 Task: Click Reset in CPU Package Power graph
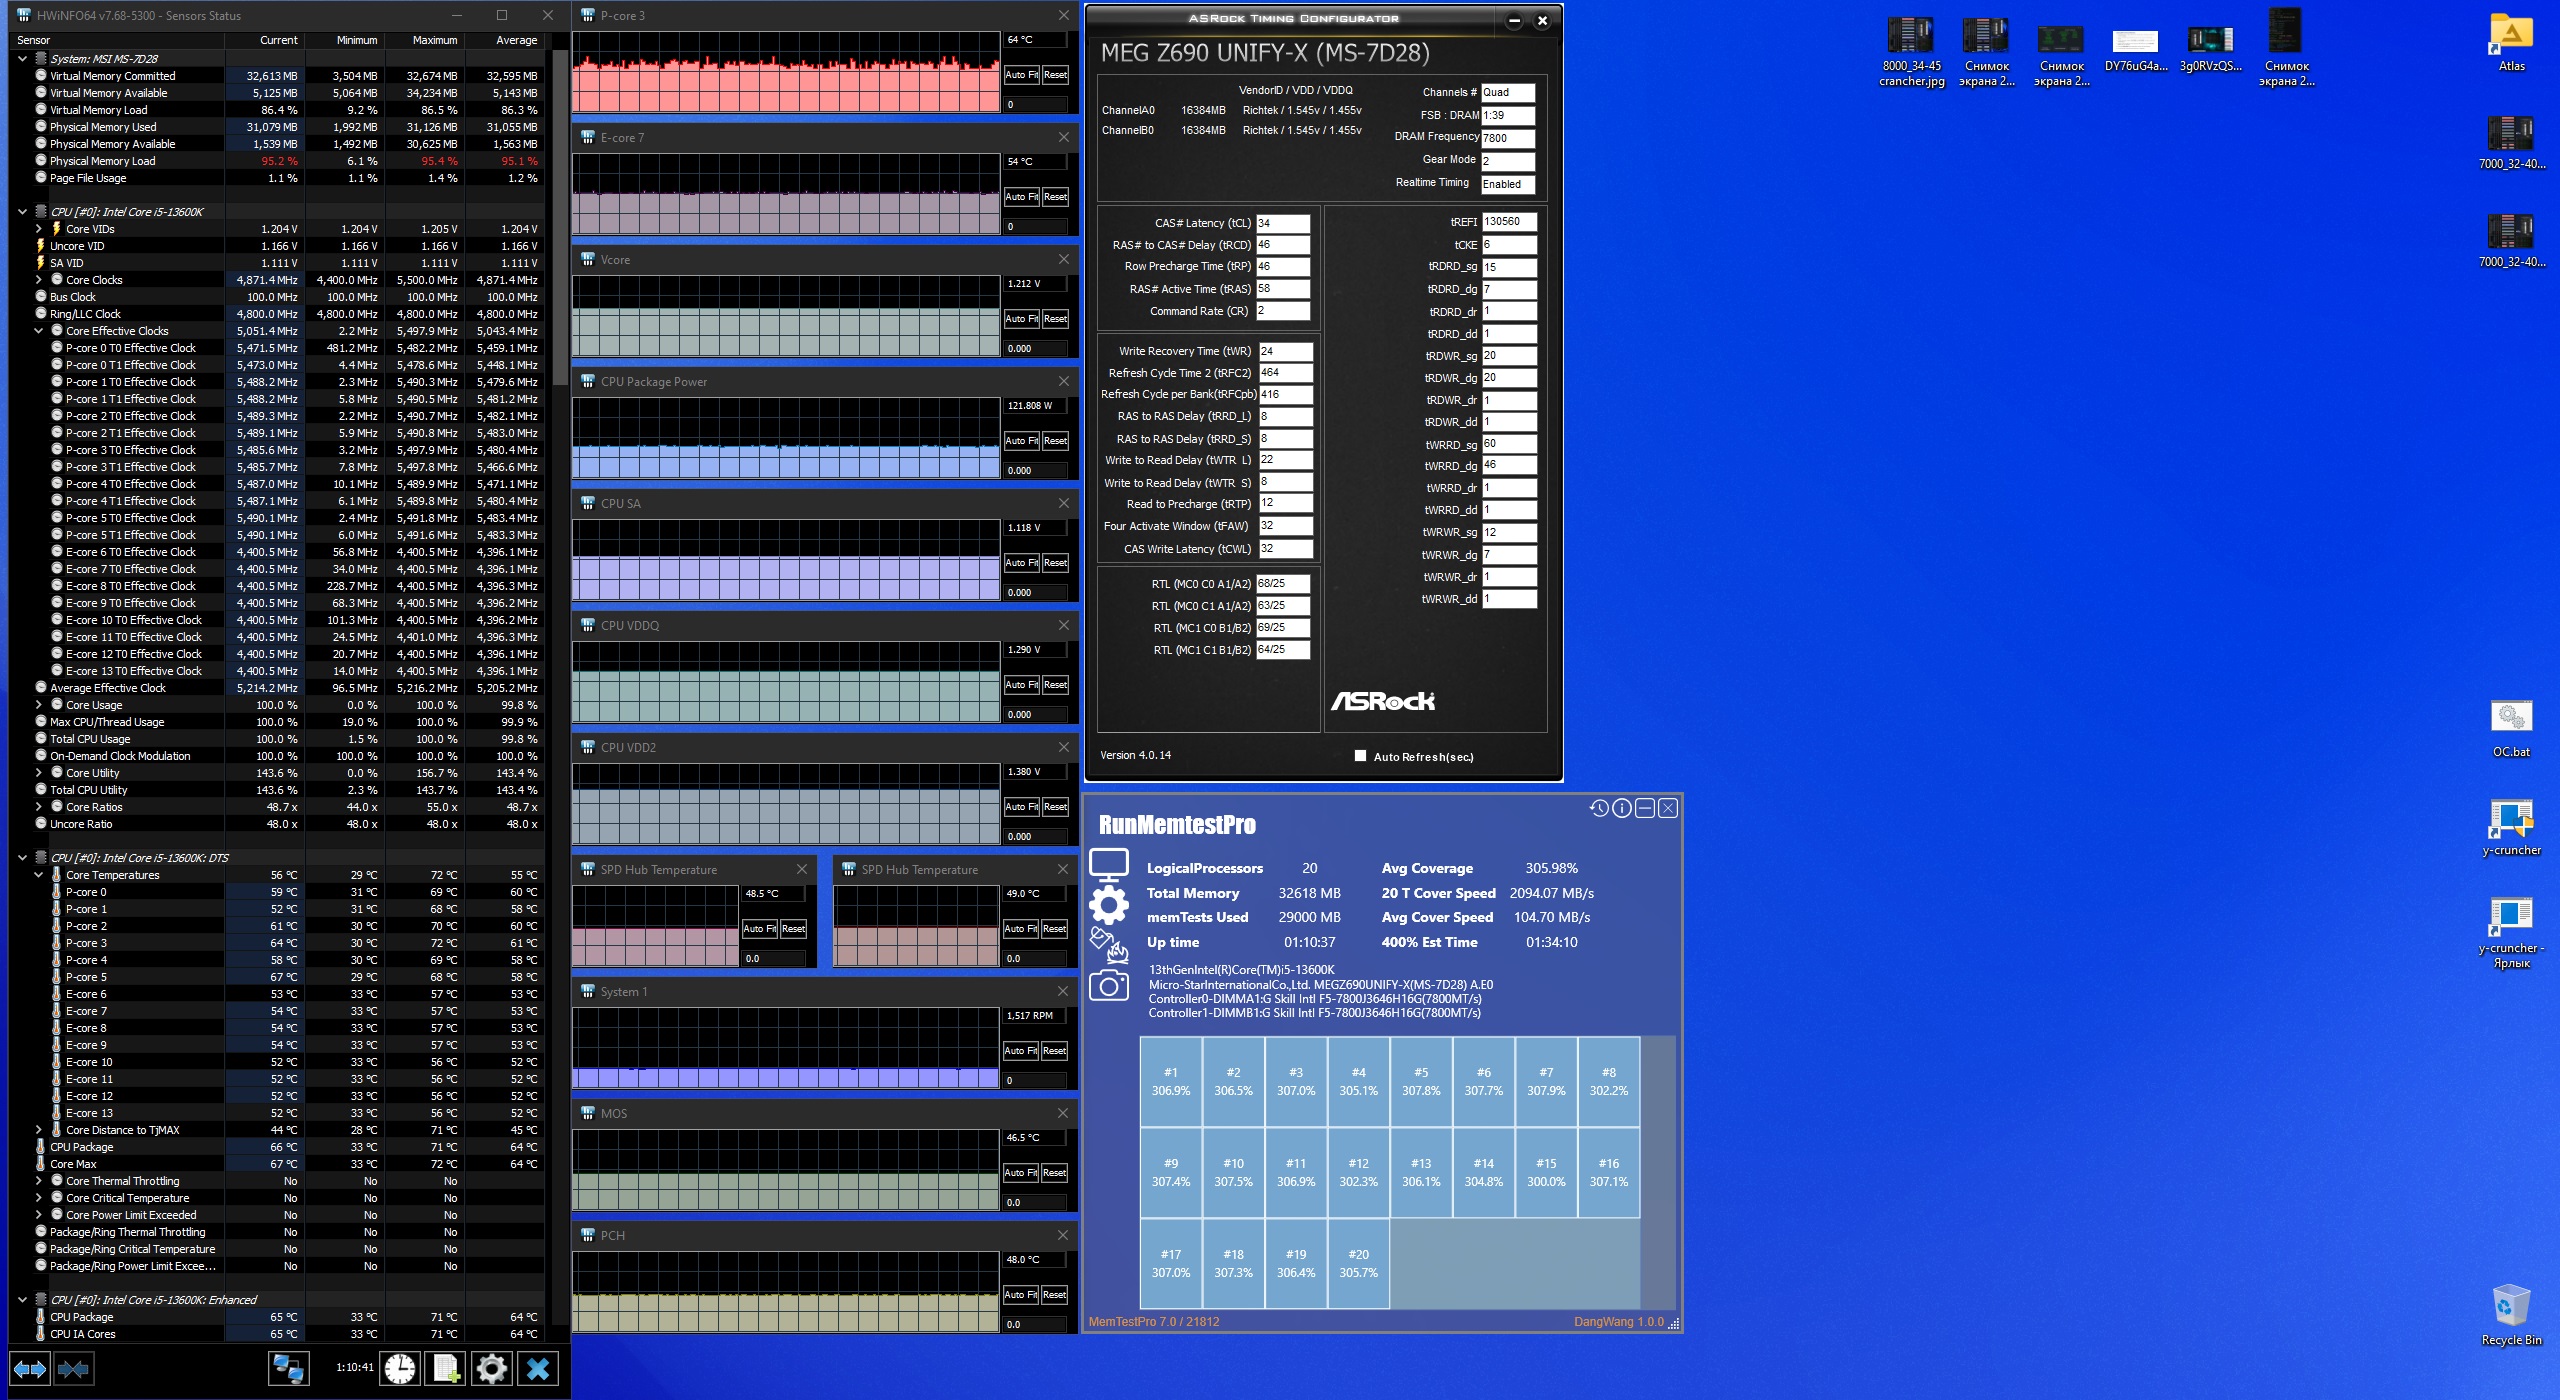(1055, 441)
